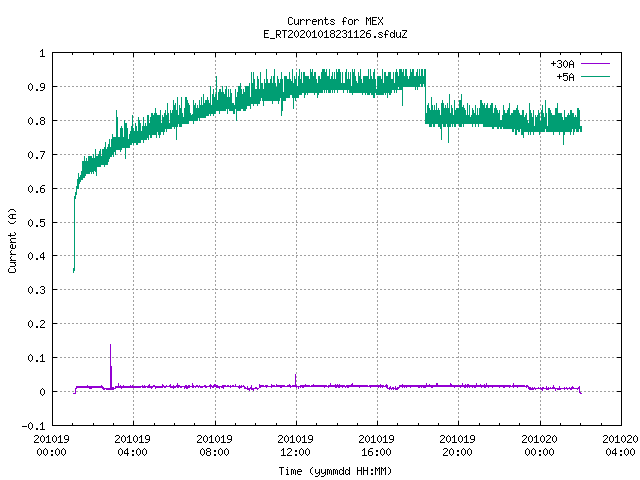This screenshot has width=640, height=480.
Task: Select the filename E_RT20201018231126.sfduZ subtitle
Action: click(x=335, y=34)
